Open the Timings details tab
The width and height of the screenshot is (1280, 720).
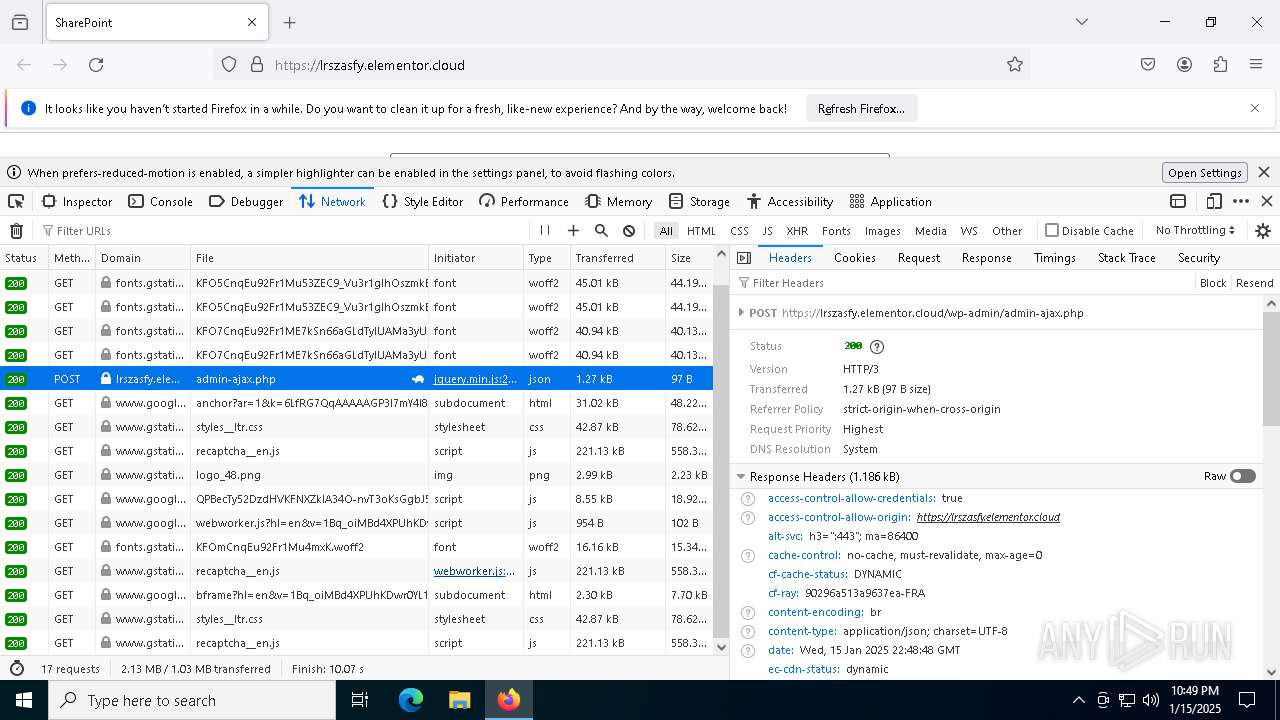tap(1055, 258)
